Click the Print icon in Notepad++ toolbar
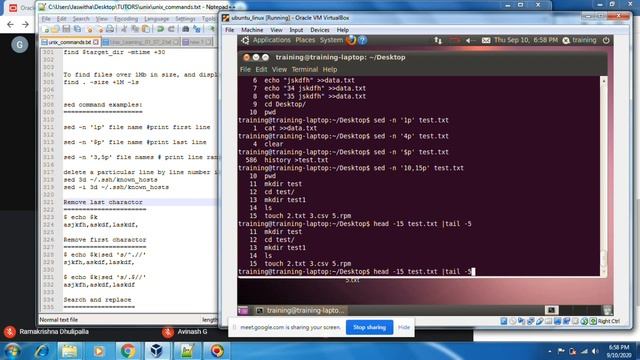 [x=110, y=29]
